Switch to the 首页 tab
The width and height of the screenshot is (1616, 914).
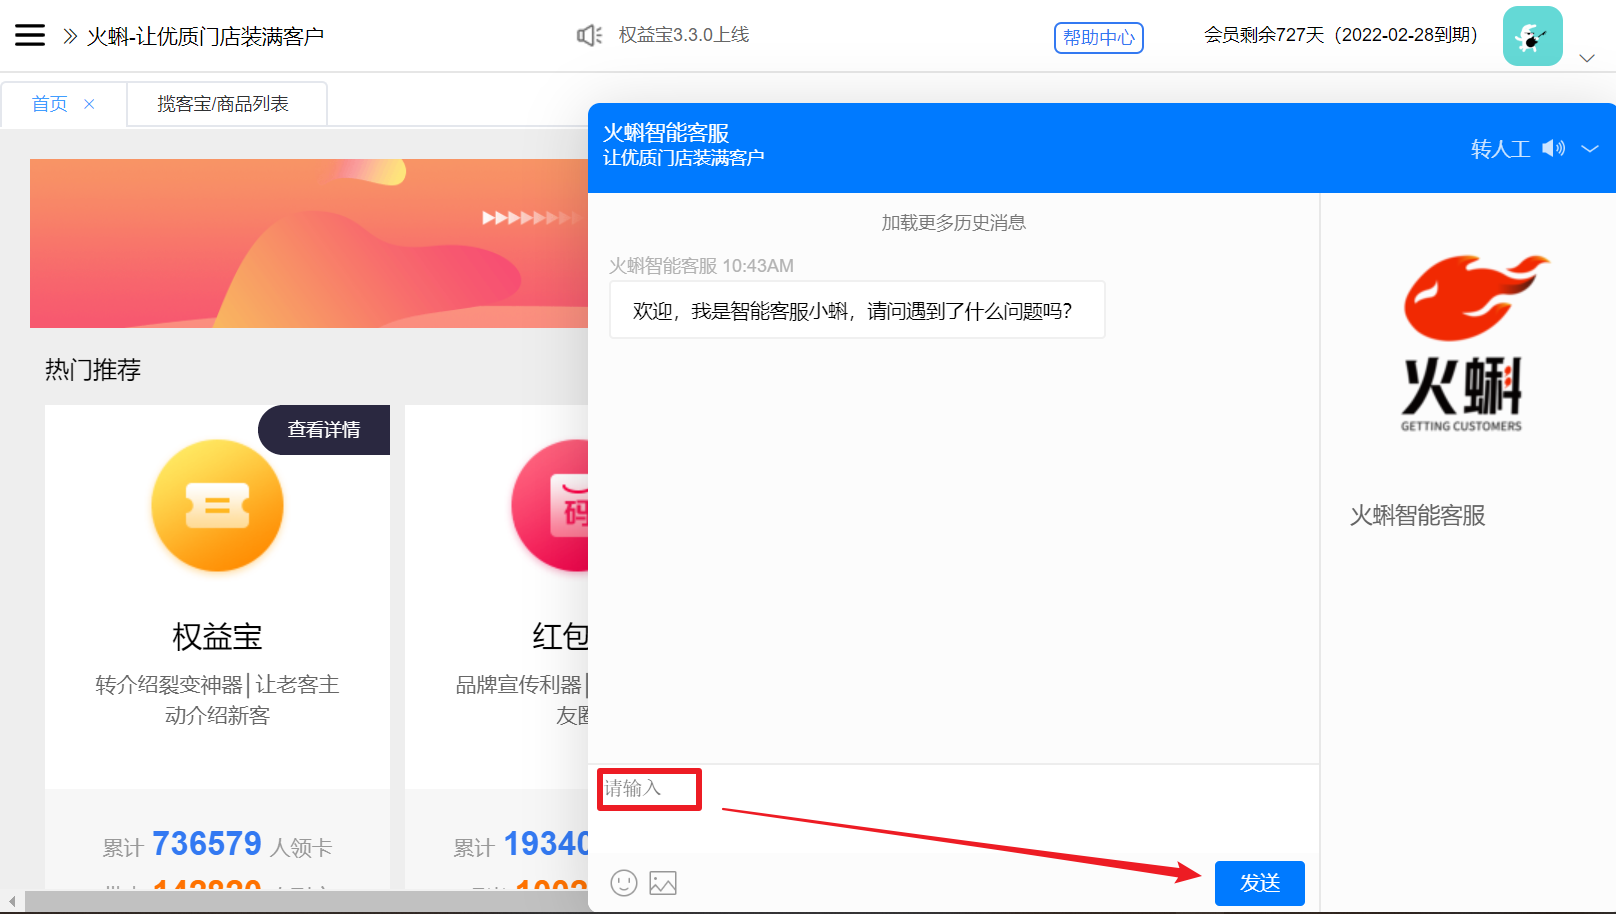coord(50,104)
